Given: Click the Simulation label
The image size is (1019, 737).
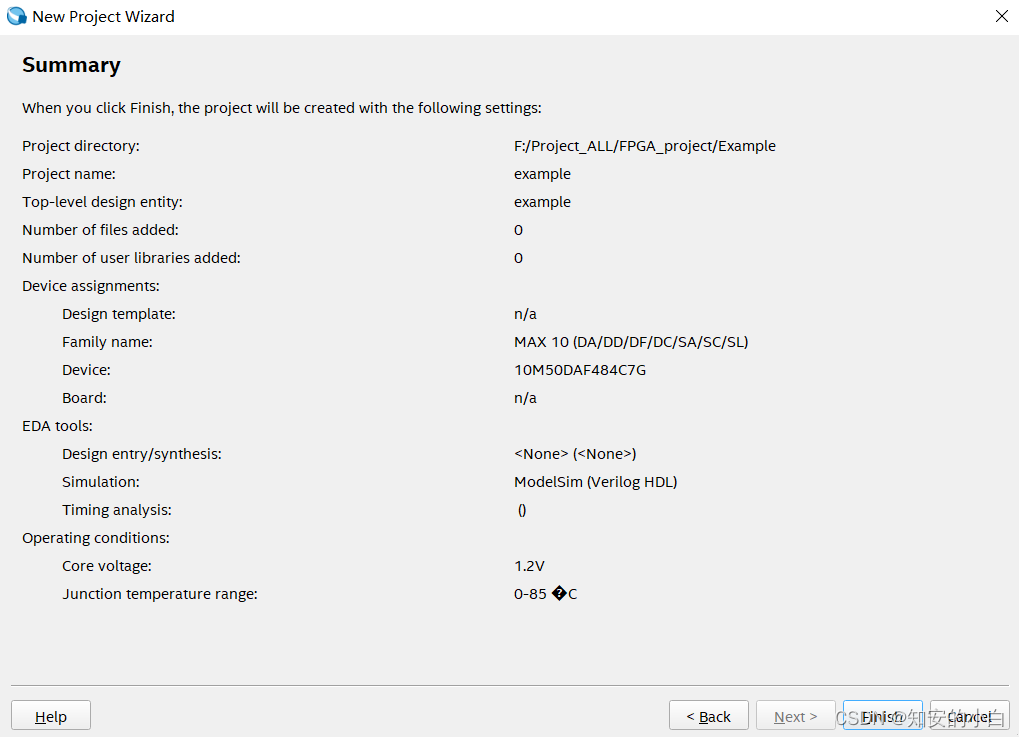Looking at the screenshot, I should pyautogui.click(x=101, y=482).
